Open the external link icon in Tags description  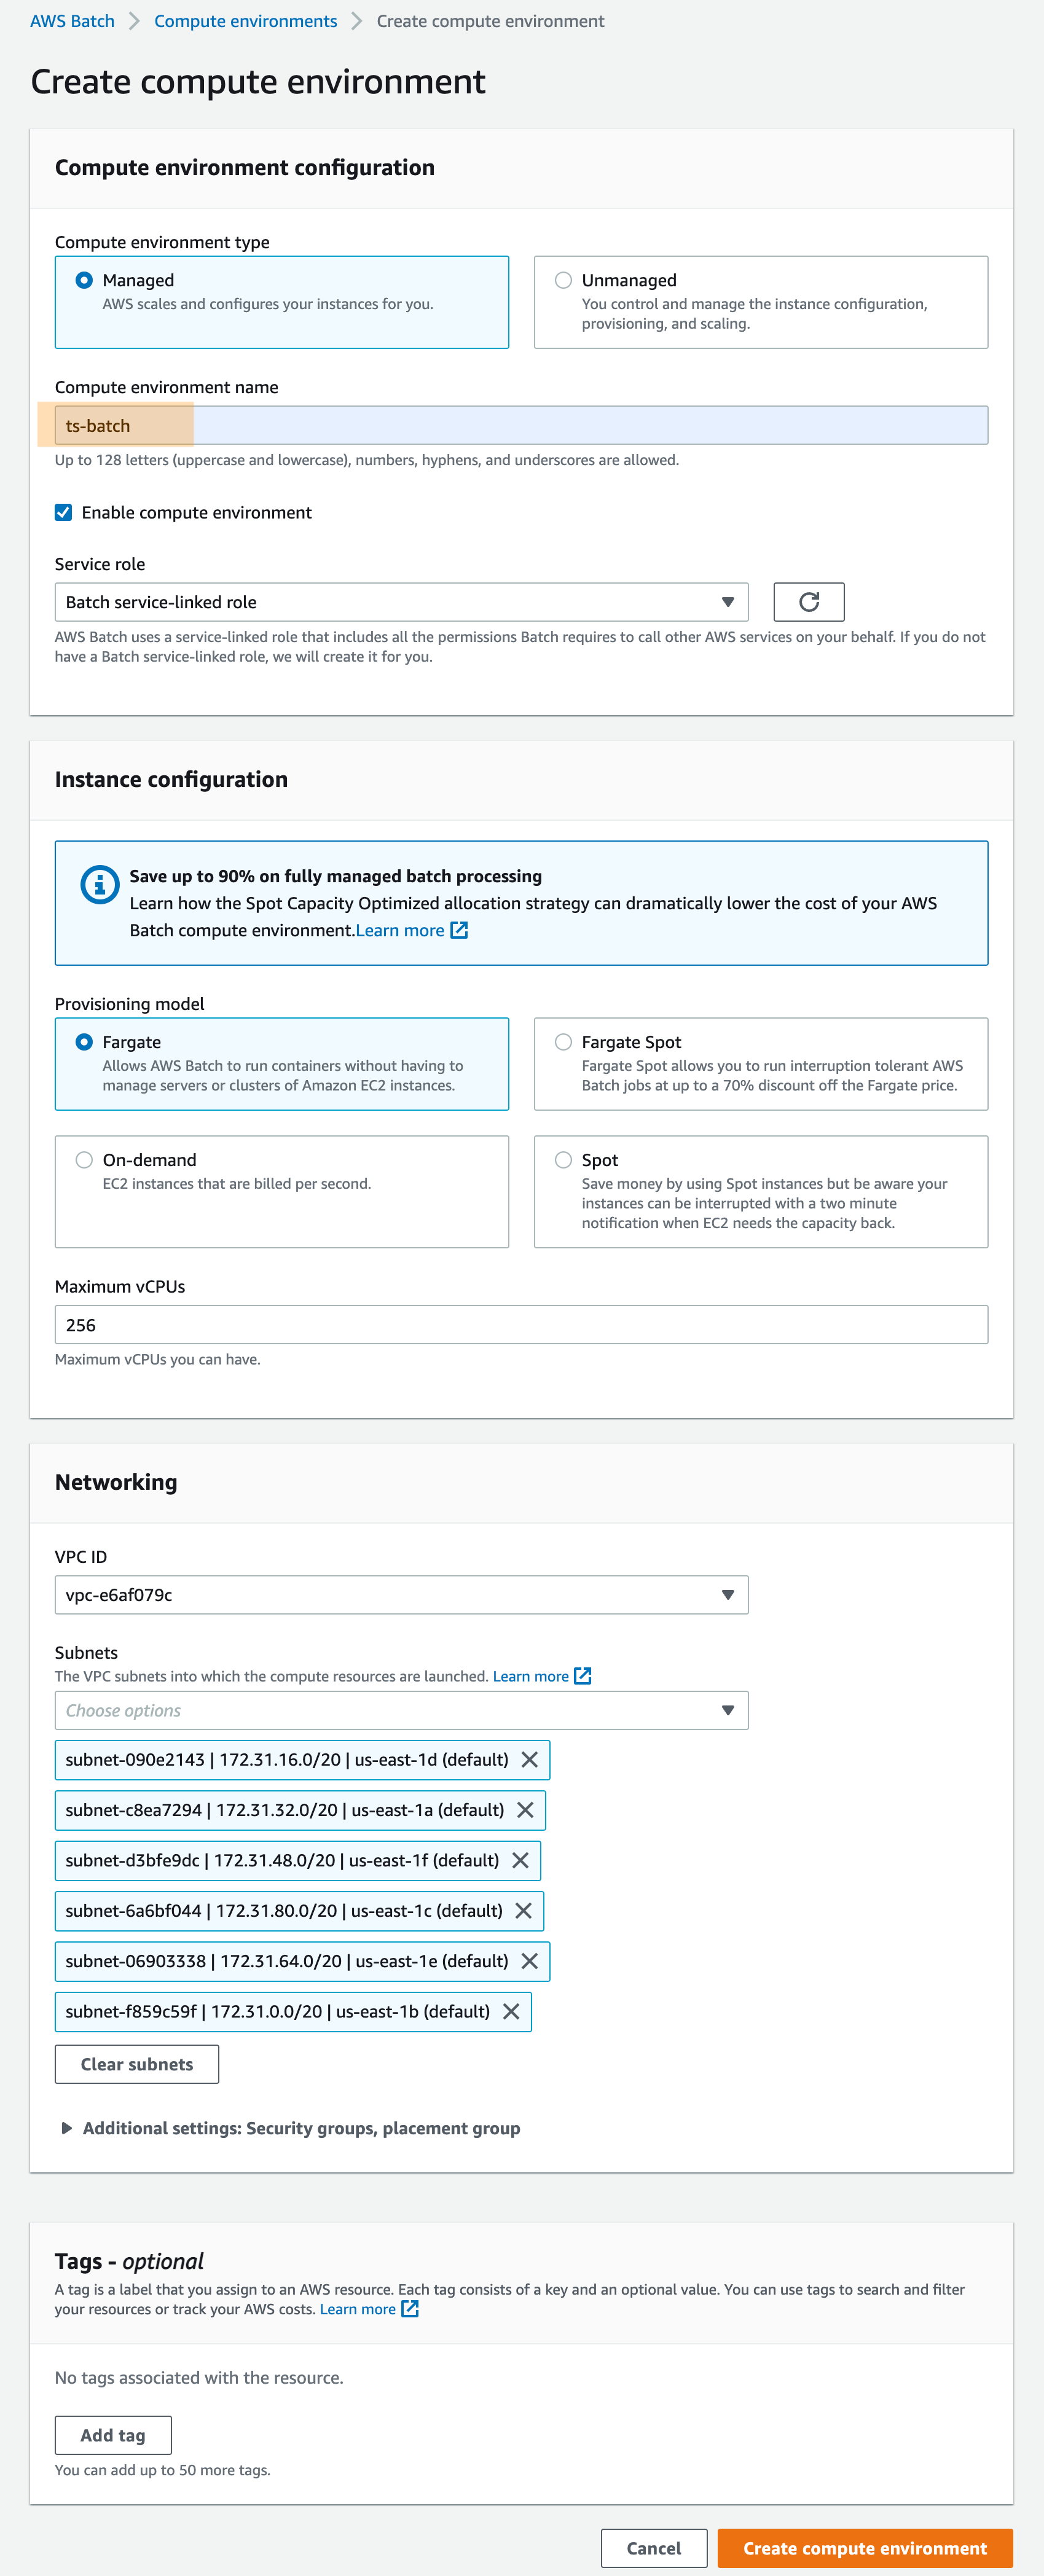410,2309
